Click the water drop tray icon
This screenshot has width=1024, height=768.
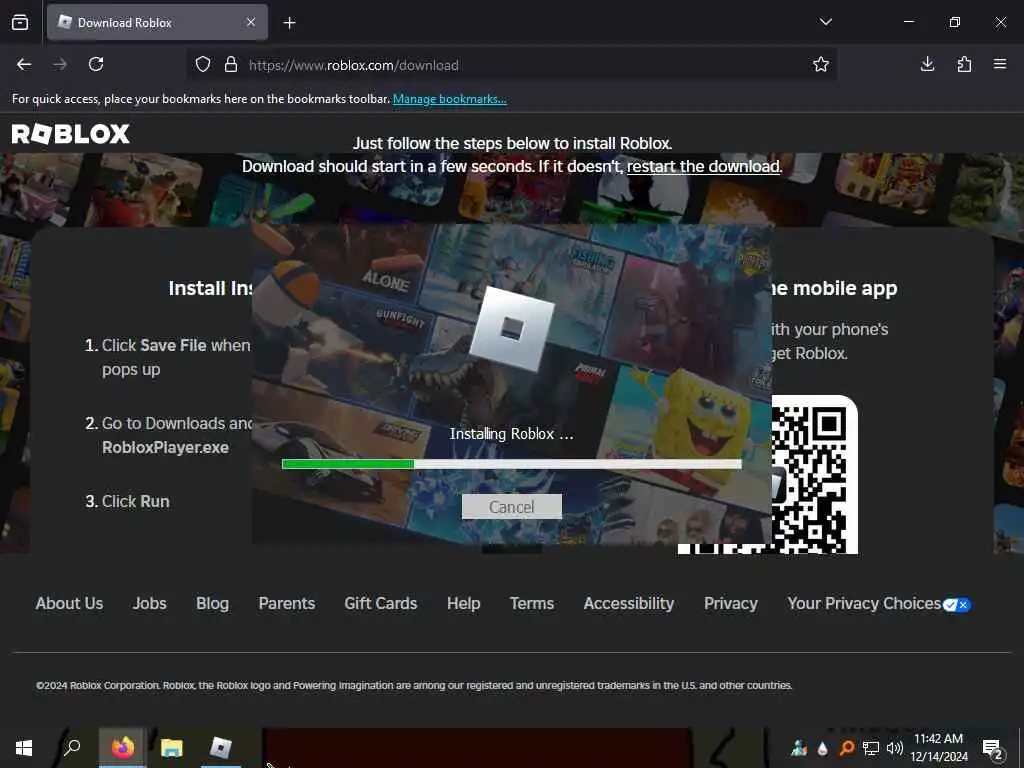click(823, 748)
